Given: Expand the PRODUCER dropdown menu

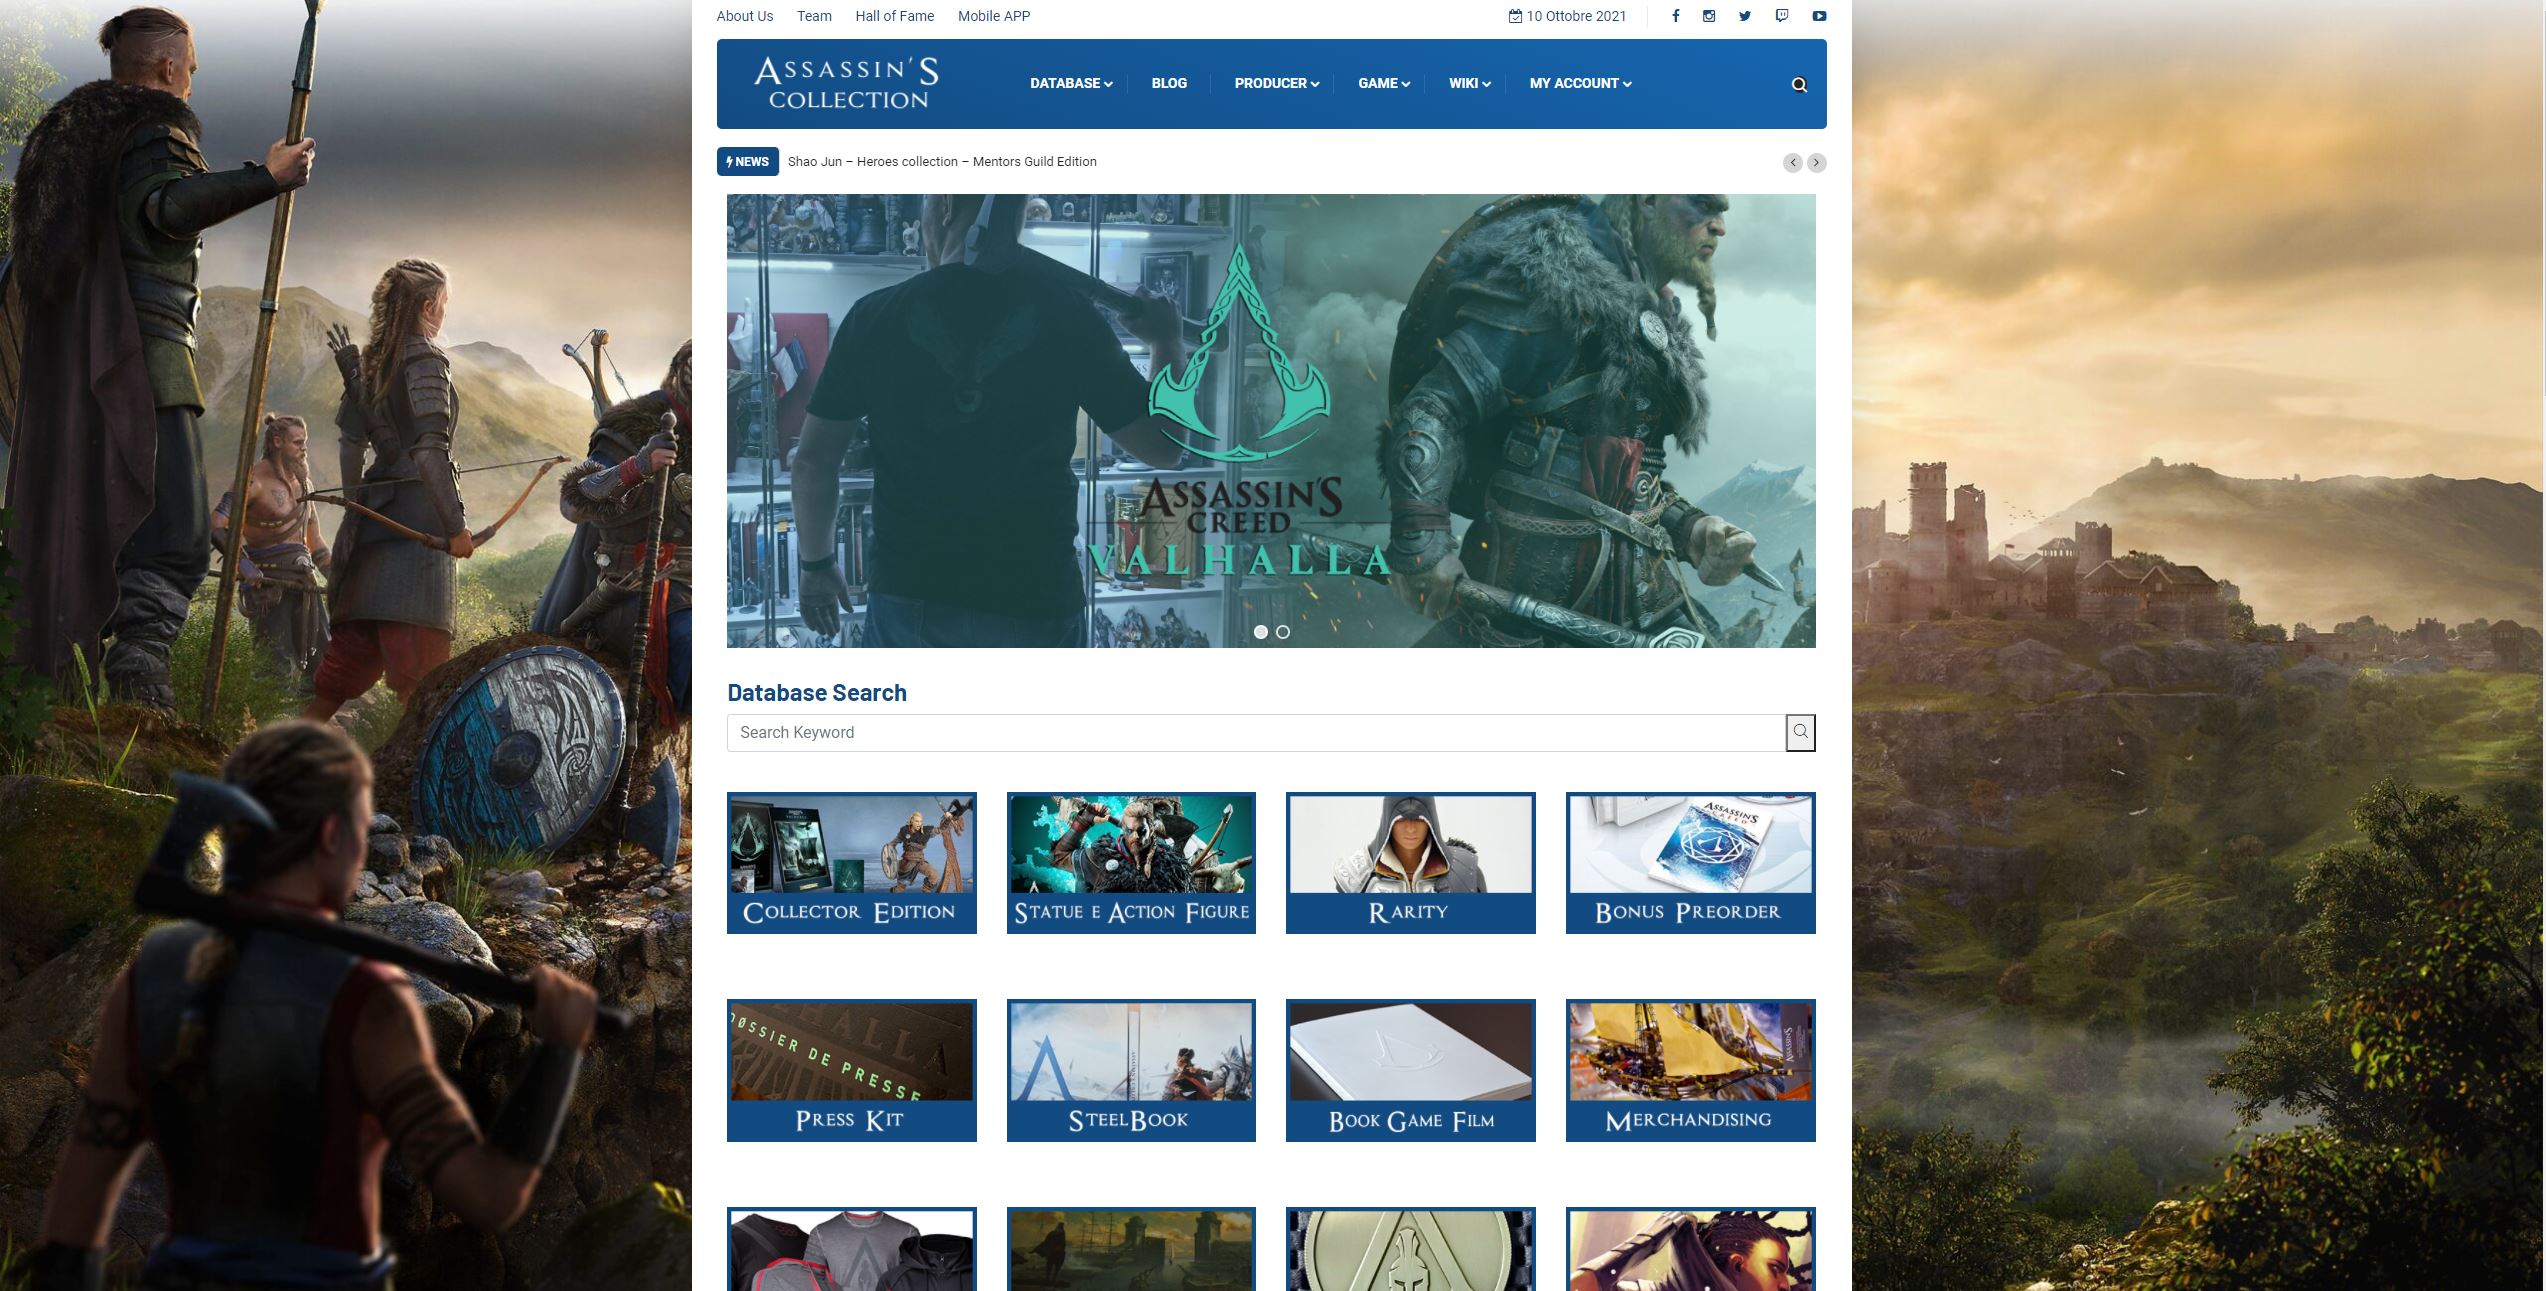Looking at the screenshot, I should point(1277,83).
